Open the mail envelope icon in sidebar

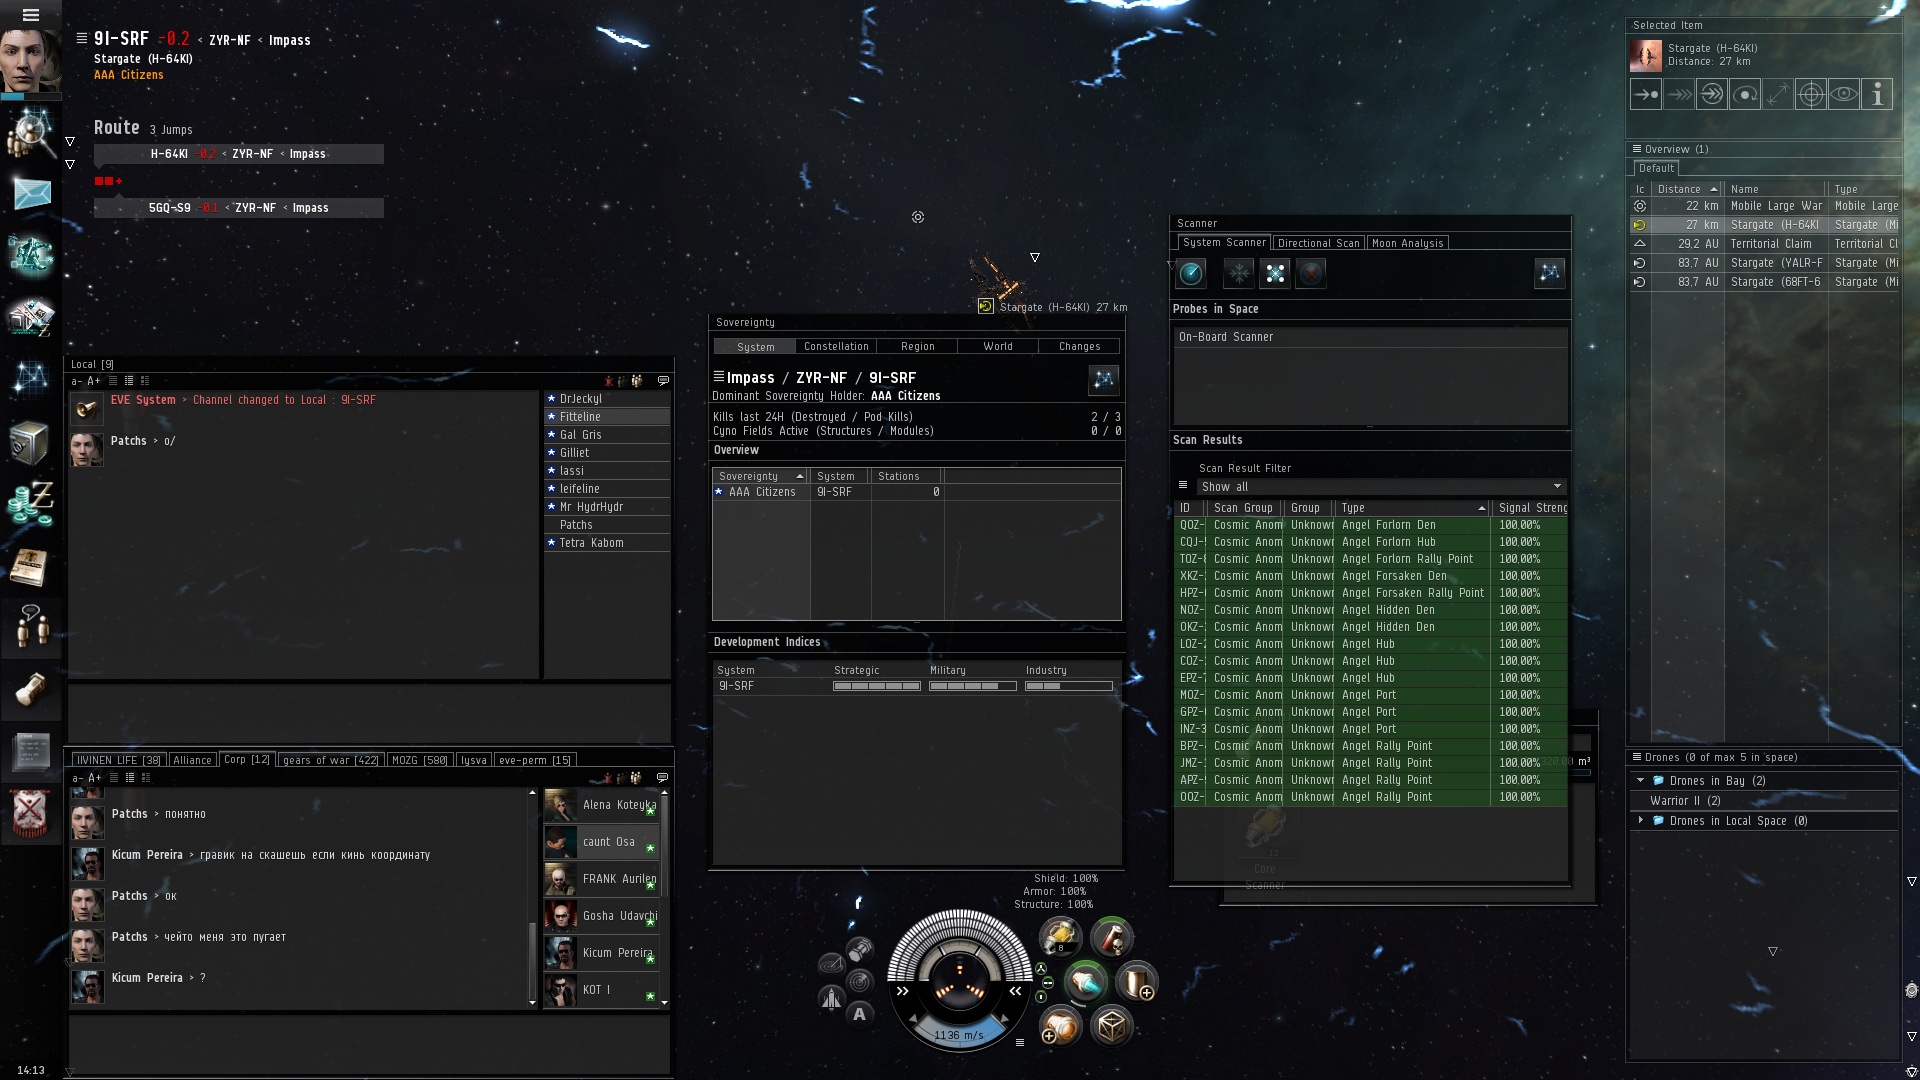(x=31, y=193)
